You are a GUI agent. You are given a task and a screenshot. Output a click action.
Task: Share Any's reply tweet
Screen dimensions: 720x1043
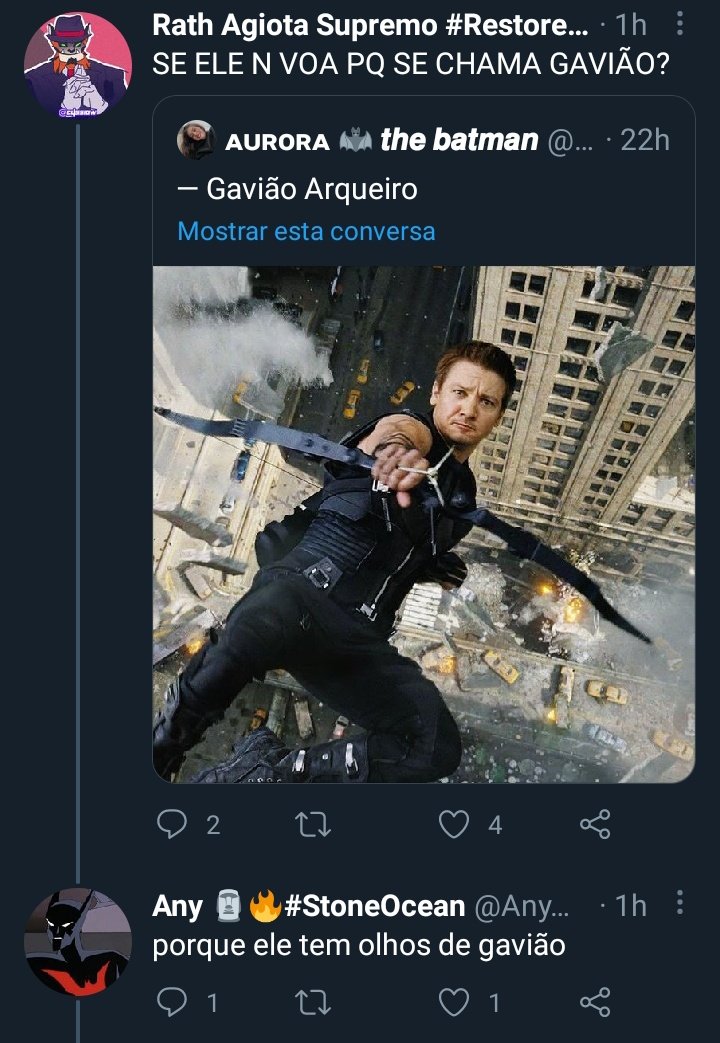coord(595,1002)
